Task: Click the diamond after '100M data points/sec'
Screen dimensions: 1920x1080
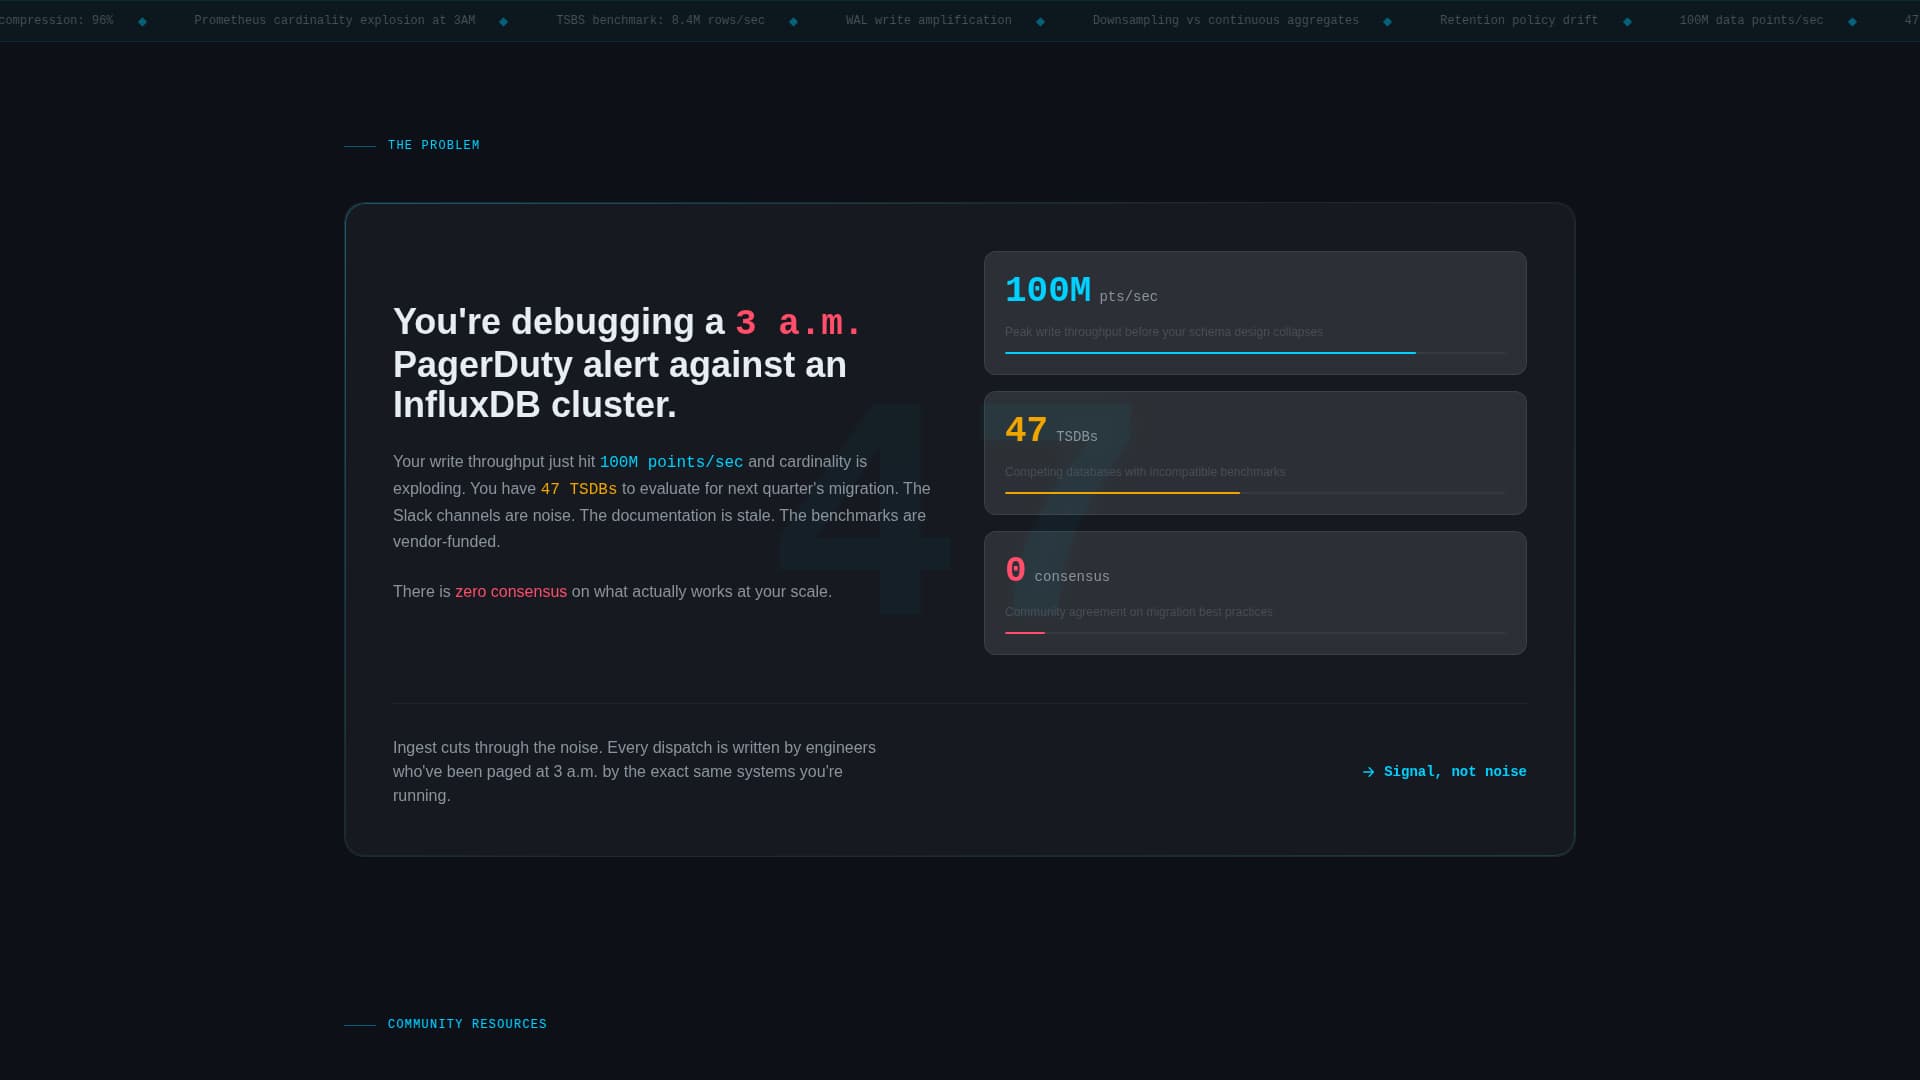Action: [x=1852, y=22]
